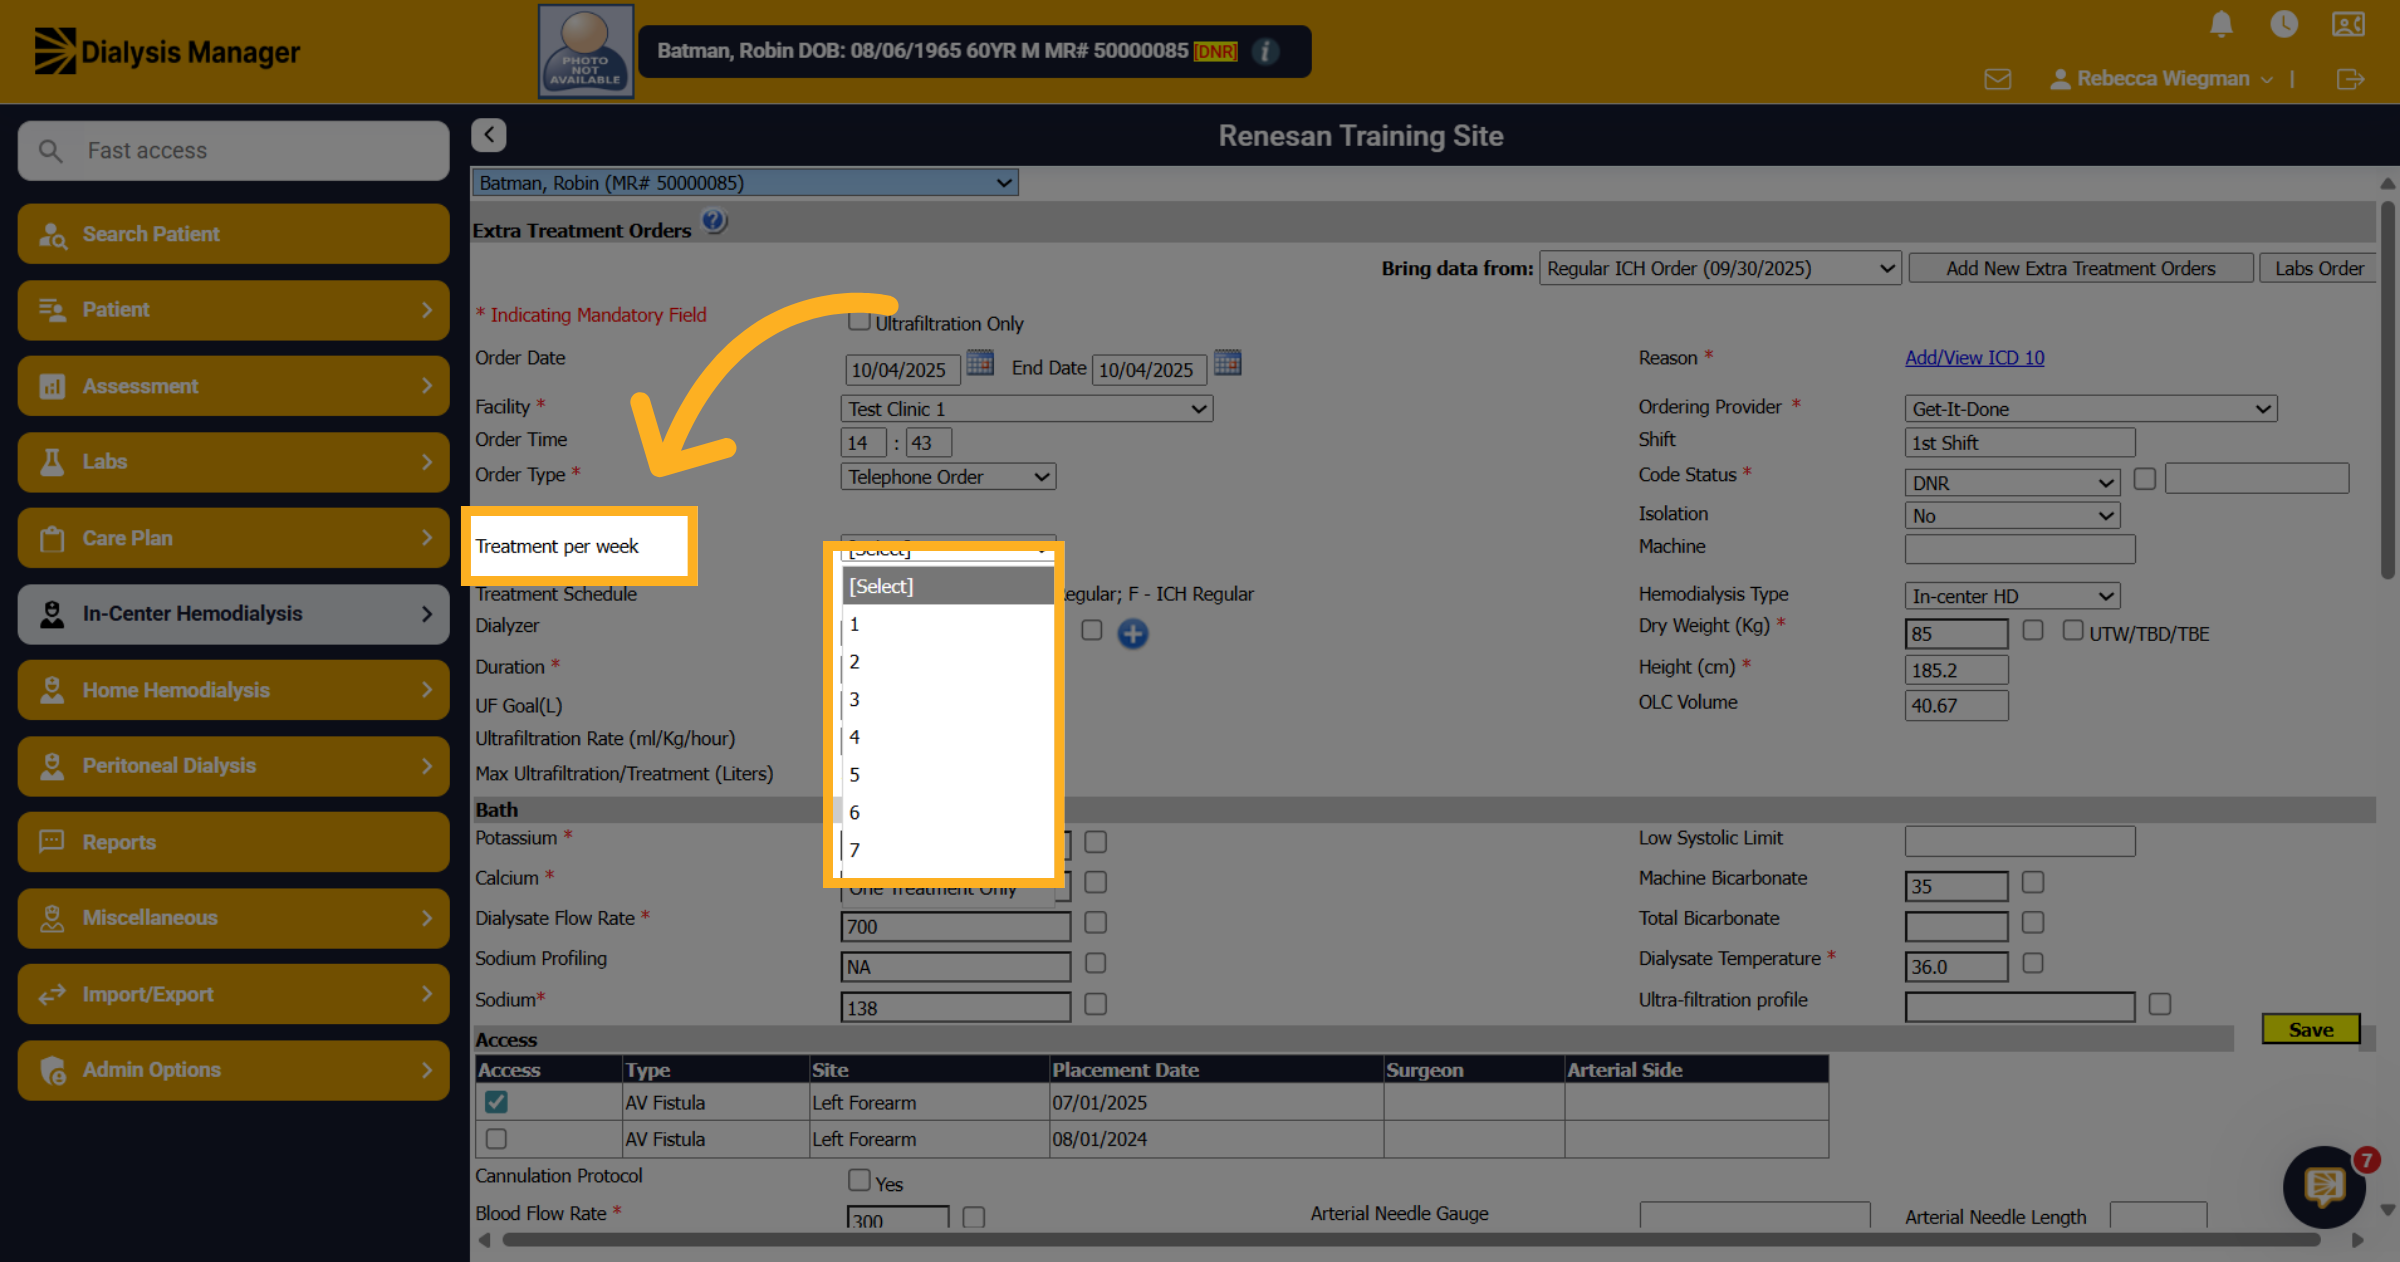Check the 08/01/2024 AV Fistula access row
The width and height of the screenshot is (2400, 1262).
pos(496,1139)
